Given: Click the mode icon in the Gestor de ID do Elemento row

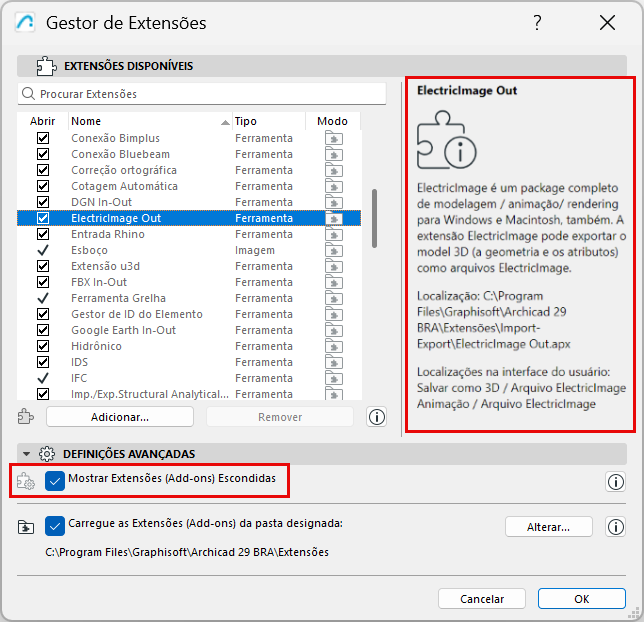Looking at the screenshot, I should [334, 315].
